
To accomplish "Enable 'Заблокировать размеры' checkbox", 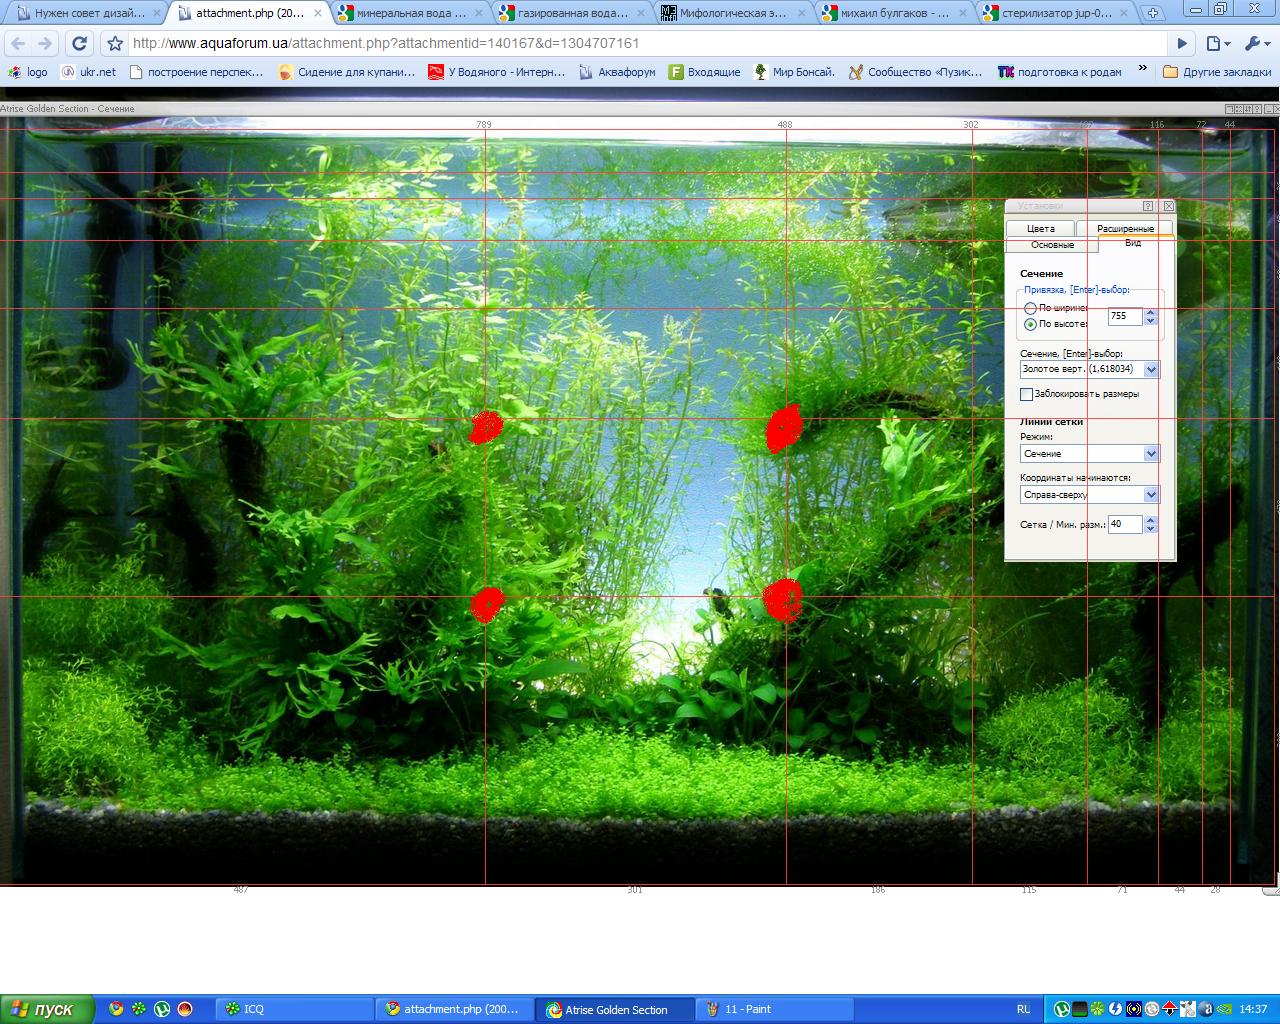I will pos(1026,394).
